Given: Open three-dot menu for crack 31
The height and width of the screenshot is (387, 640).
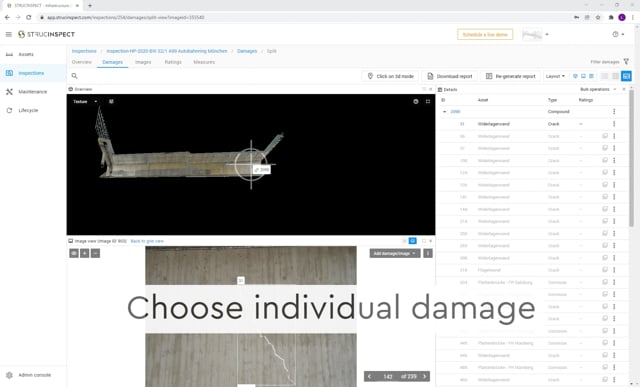Looking at the screenshot, I should coord(614,124).
